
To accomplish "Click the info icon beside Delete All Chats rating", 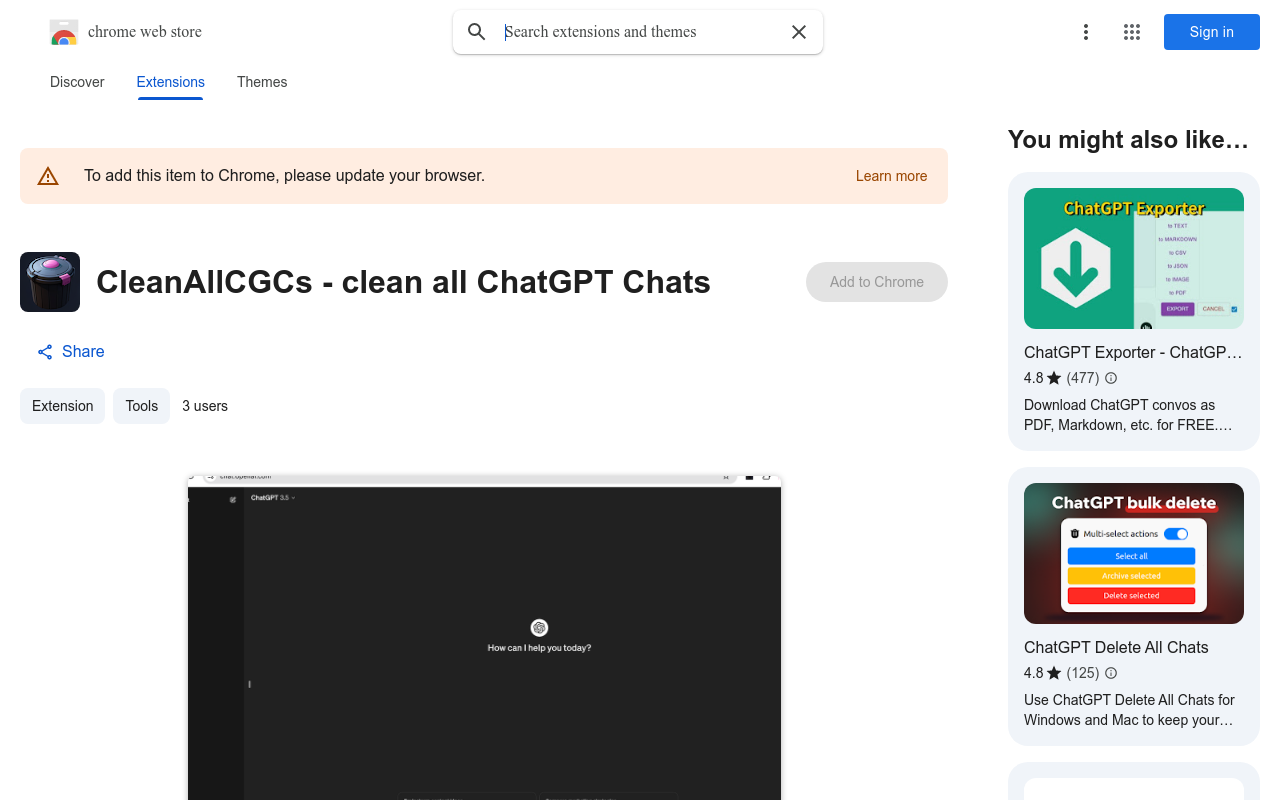I will (x=1110, y=673).
